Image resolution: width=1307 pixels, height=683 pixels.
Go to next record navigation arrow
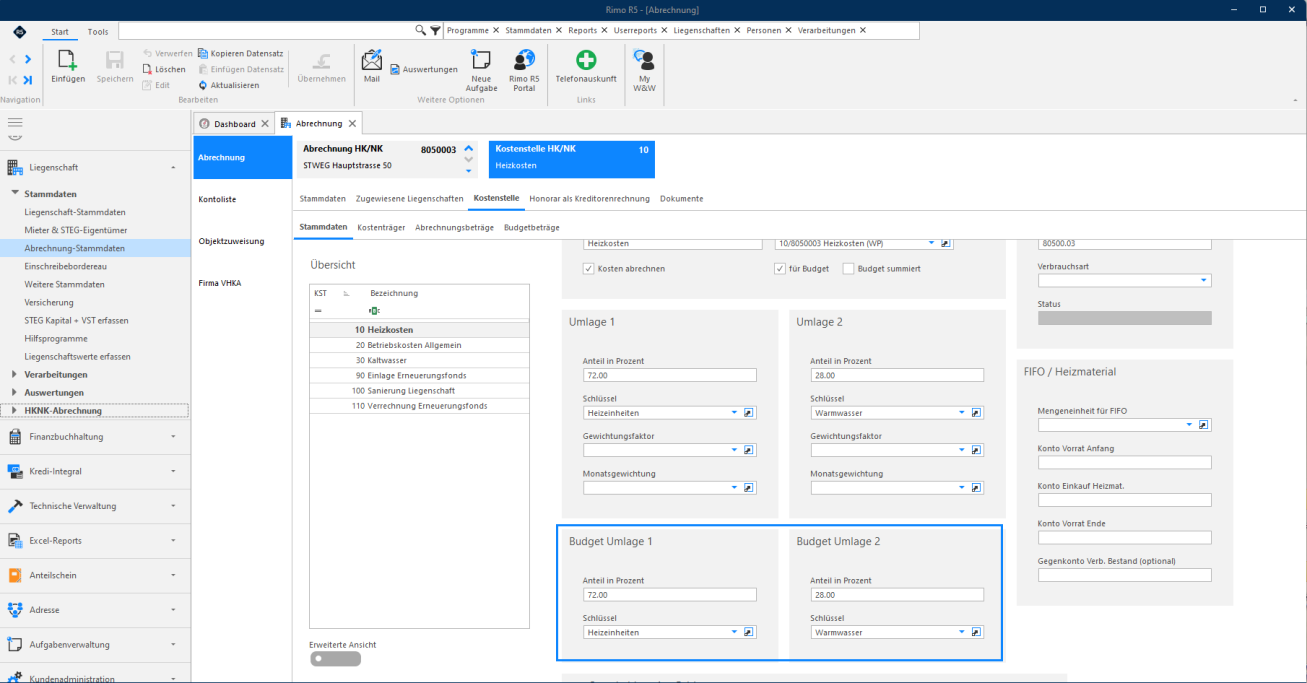pos(27,60)
